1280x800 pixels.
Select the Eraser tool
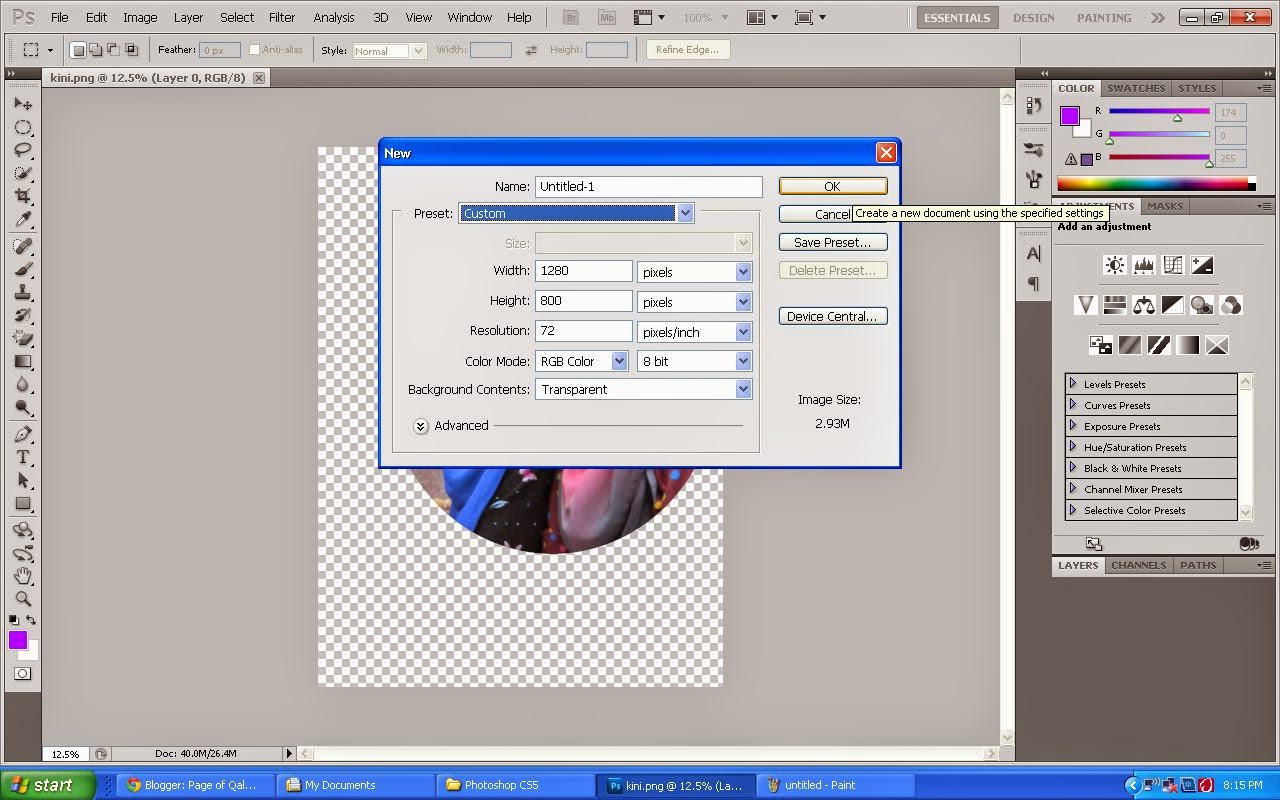[23, 338]
